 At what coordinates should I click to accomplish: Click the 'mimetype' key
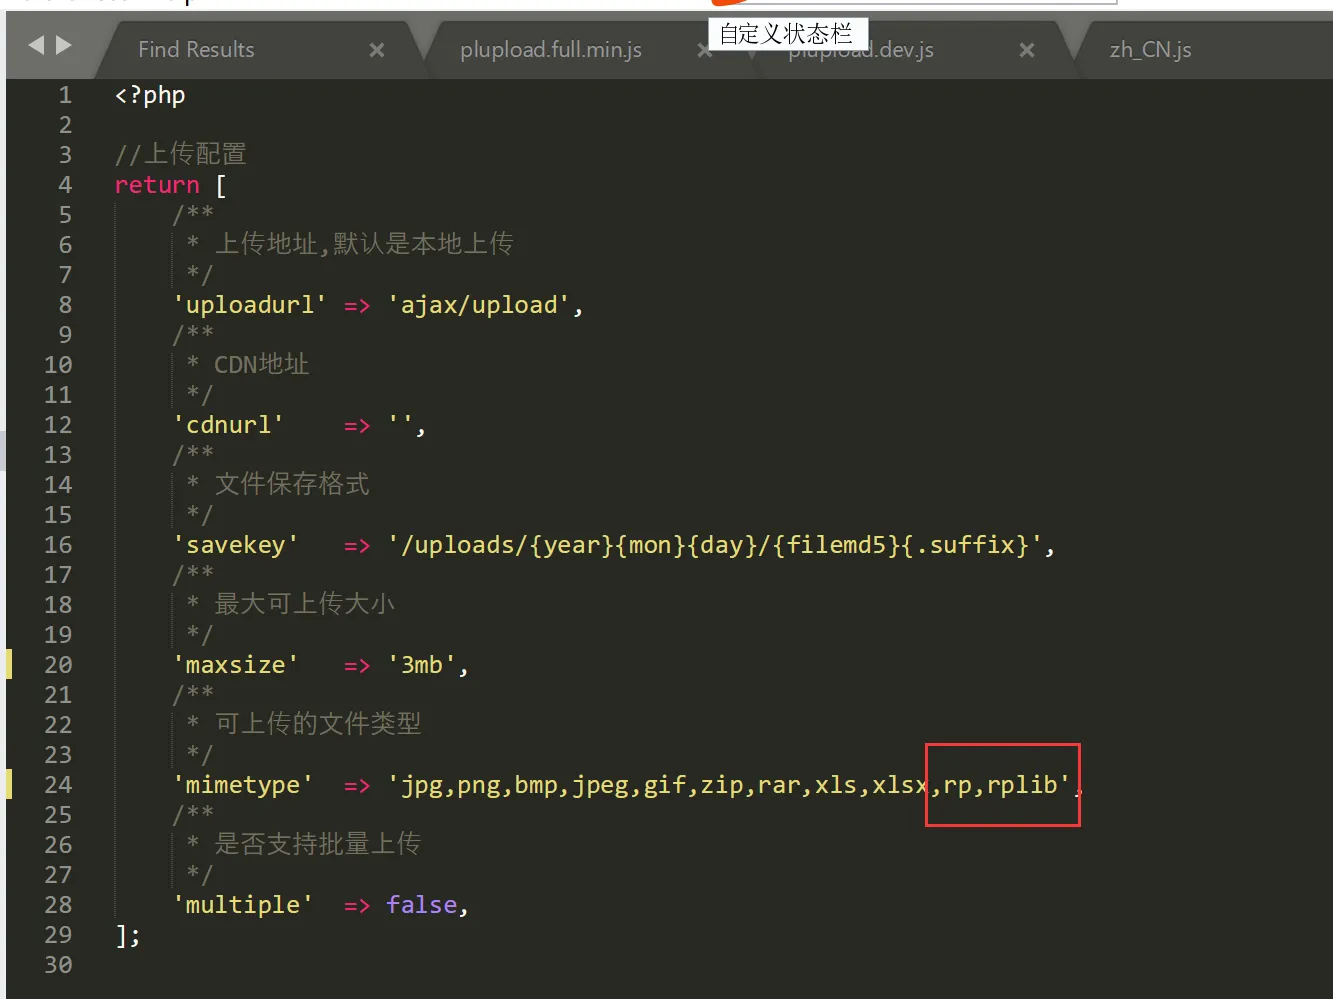pyautogui.click(x=243, y=785)
